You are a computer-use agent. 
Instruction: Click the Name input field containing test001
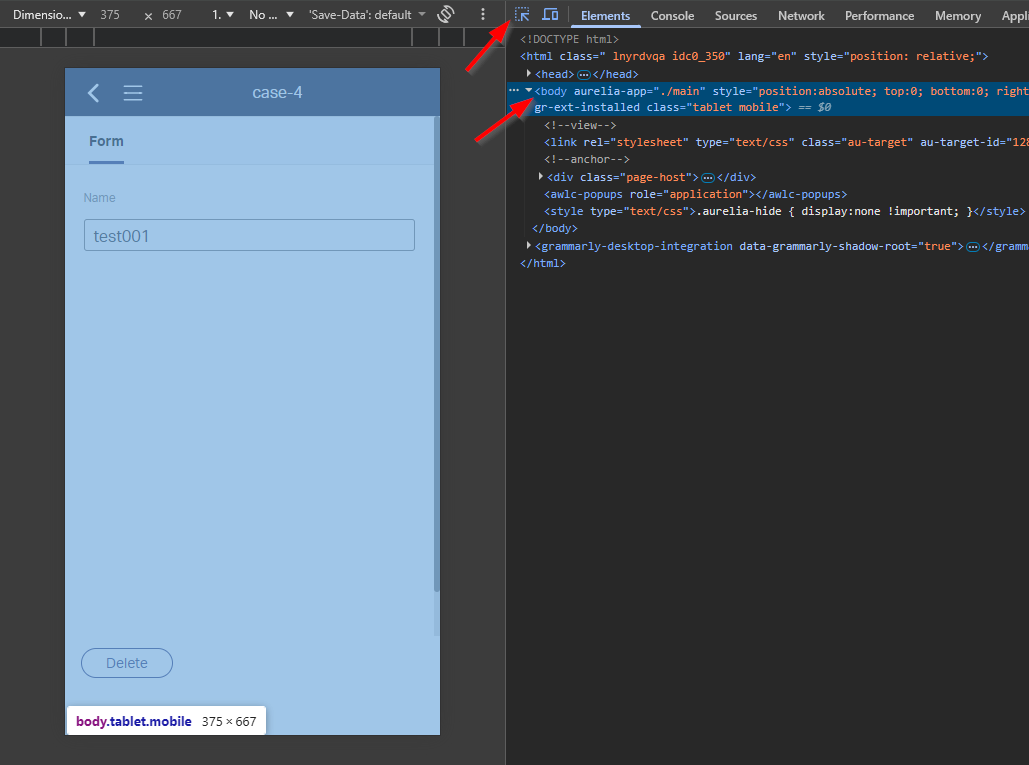(249, 236)
